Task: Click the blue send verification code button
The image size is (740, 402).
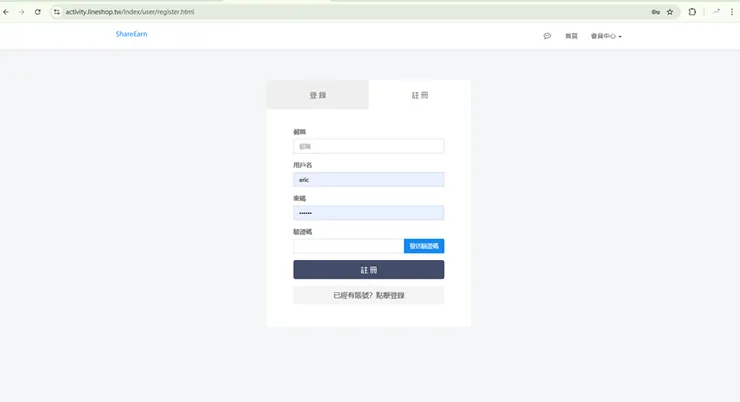Action: tap(424, 246)
